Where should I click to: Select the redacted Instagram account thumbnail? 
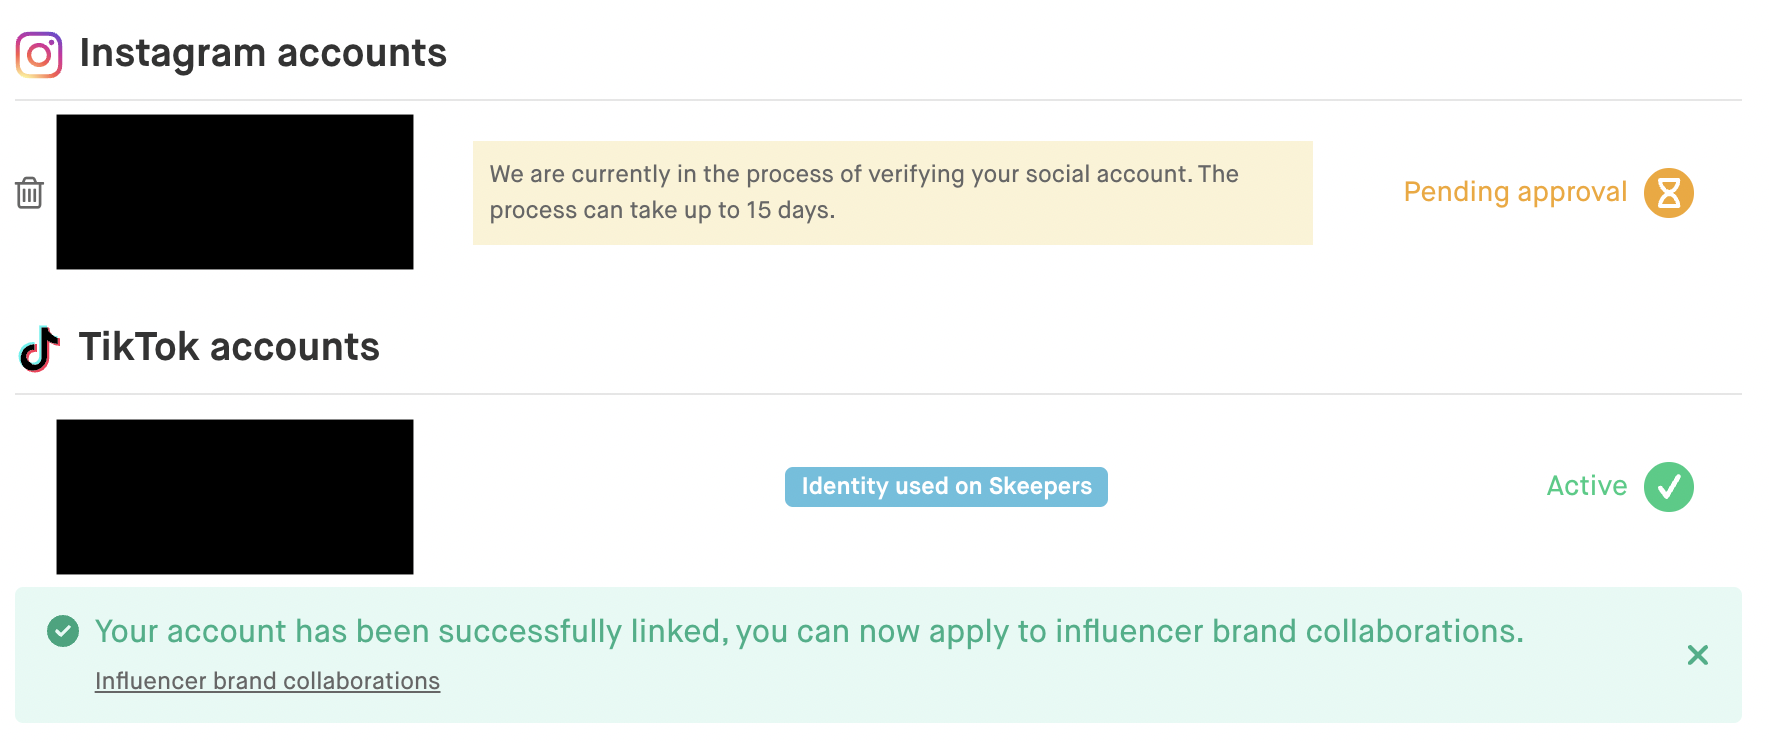click(x=235, y=192)
